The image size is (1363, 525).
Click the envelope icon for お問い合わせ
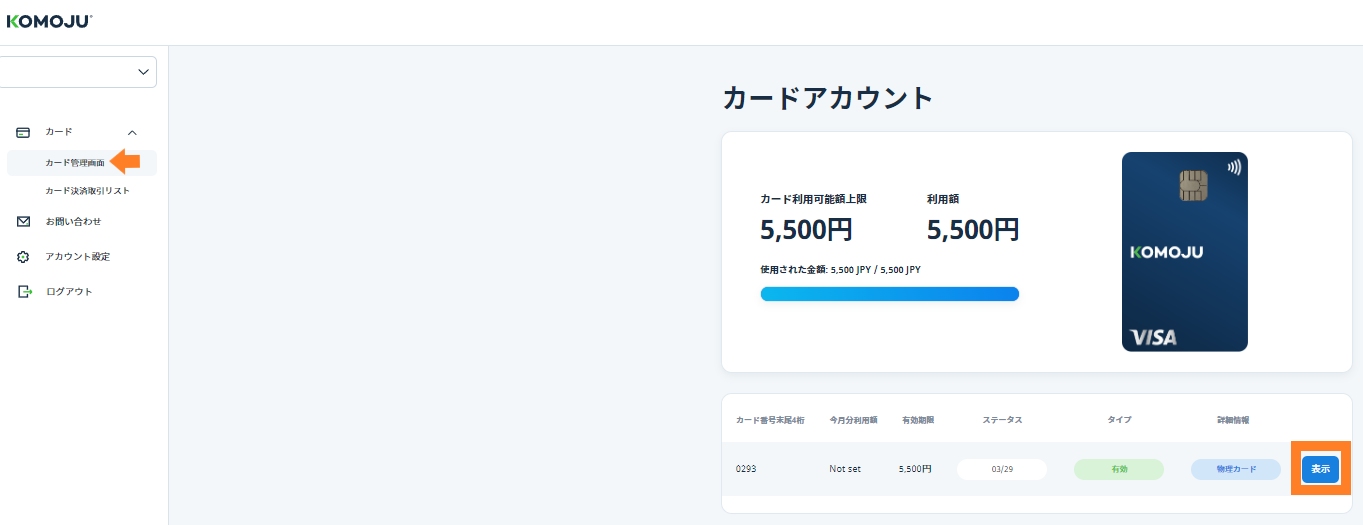[24, 222]
